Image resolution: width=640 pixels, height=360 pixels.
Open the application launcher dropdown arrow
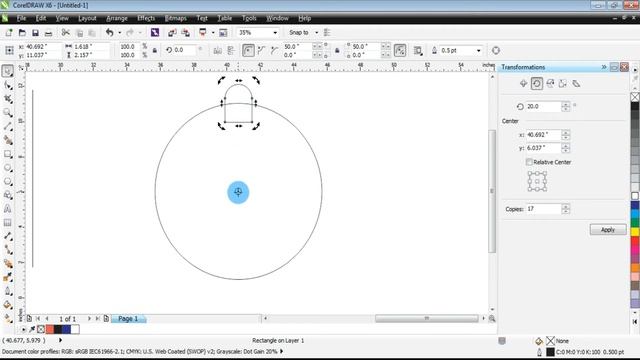[x=213, y=33]
